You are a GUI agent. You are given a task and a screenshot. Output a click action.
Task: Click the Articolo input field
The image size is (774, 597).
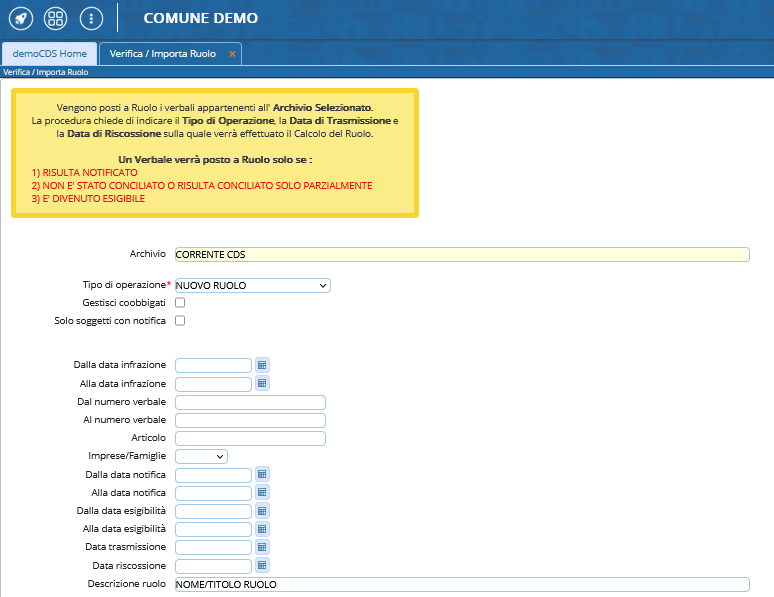[250, 438]
